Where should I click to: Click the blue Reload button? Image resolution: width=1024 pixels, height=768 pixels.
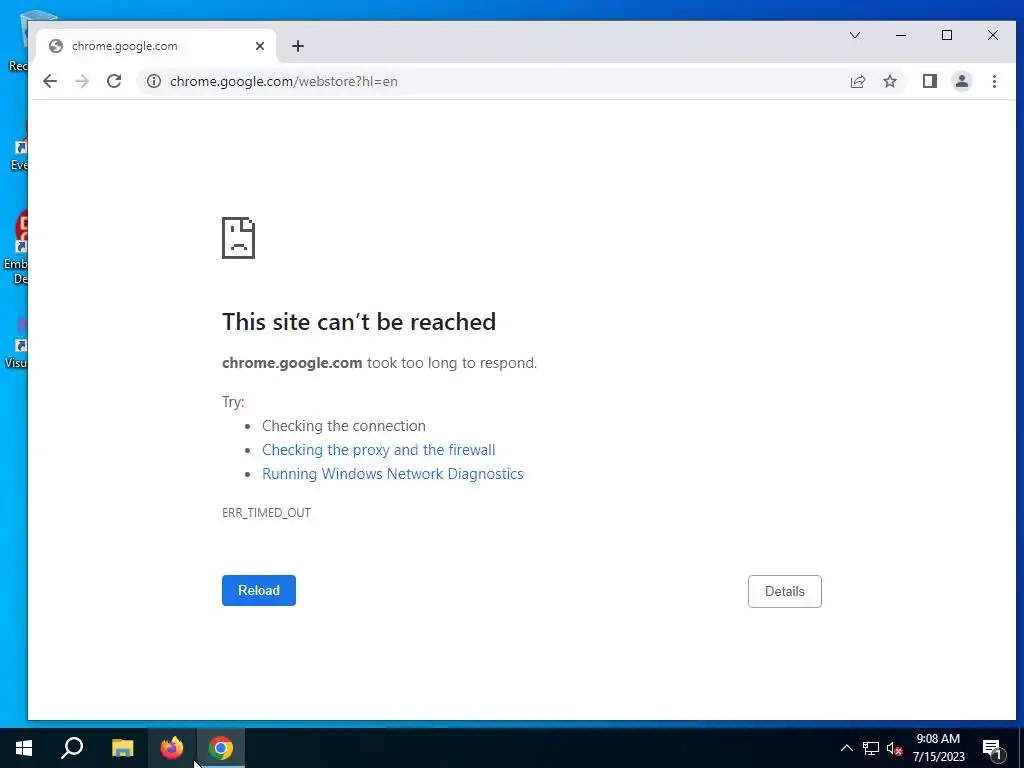click(x=259, y=590)
